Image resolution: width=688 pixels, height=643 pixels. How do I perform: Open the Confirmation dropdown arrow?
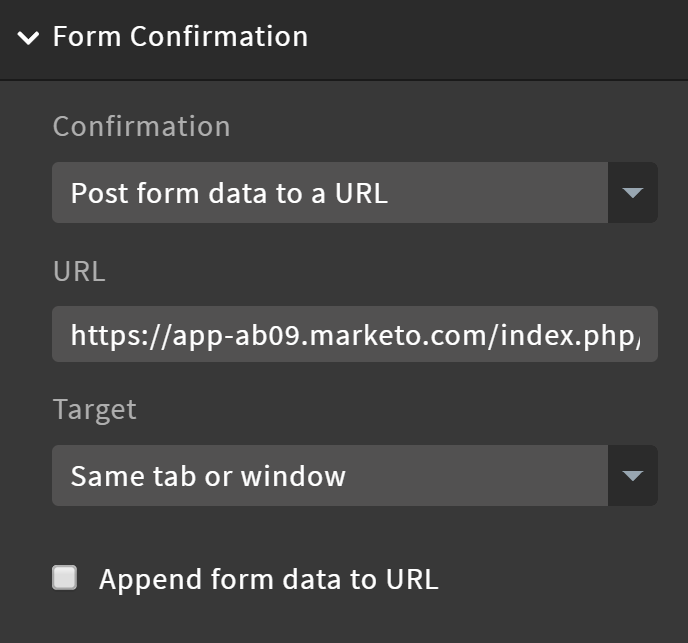632,193
